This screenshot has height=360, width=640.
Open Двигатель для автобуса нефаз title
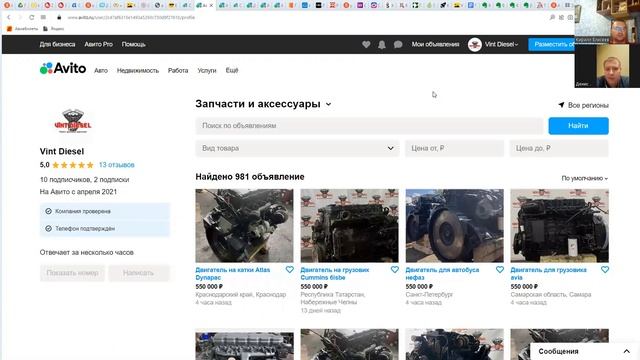click(442, 273)
